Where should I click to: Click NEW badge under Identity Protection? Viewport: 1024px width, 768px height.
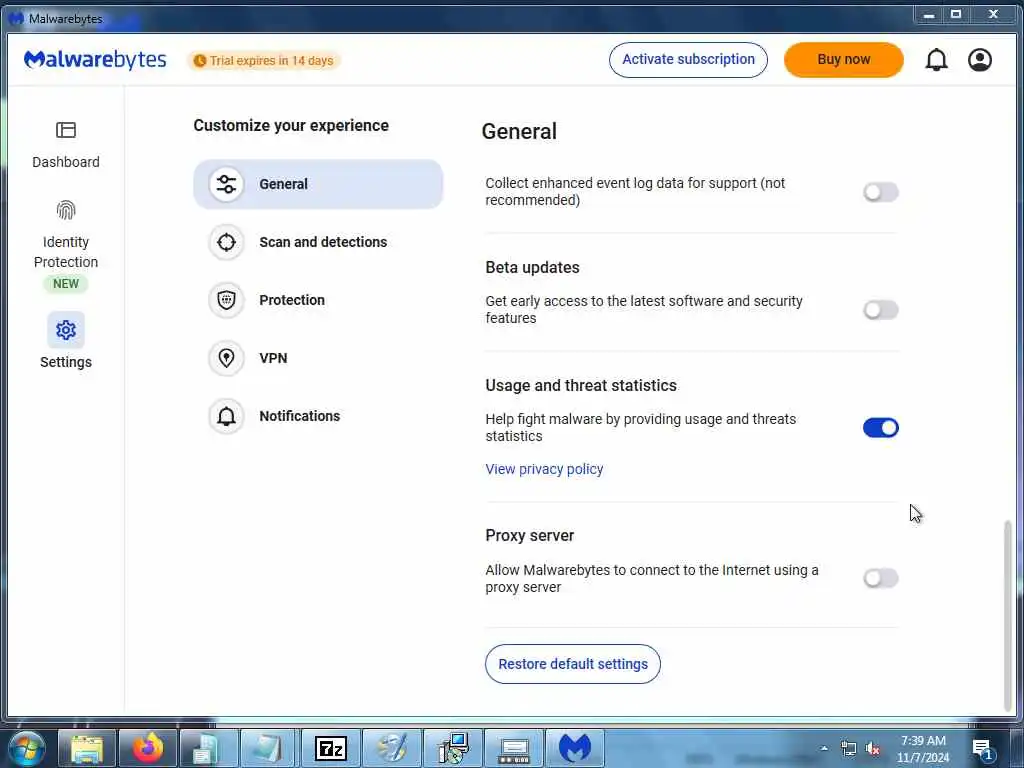coord(66,284)
